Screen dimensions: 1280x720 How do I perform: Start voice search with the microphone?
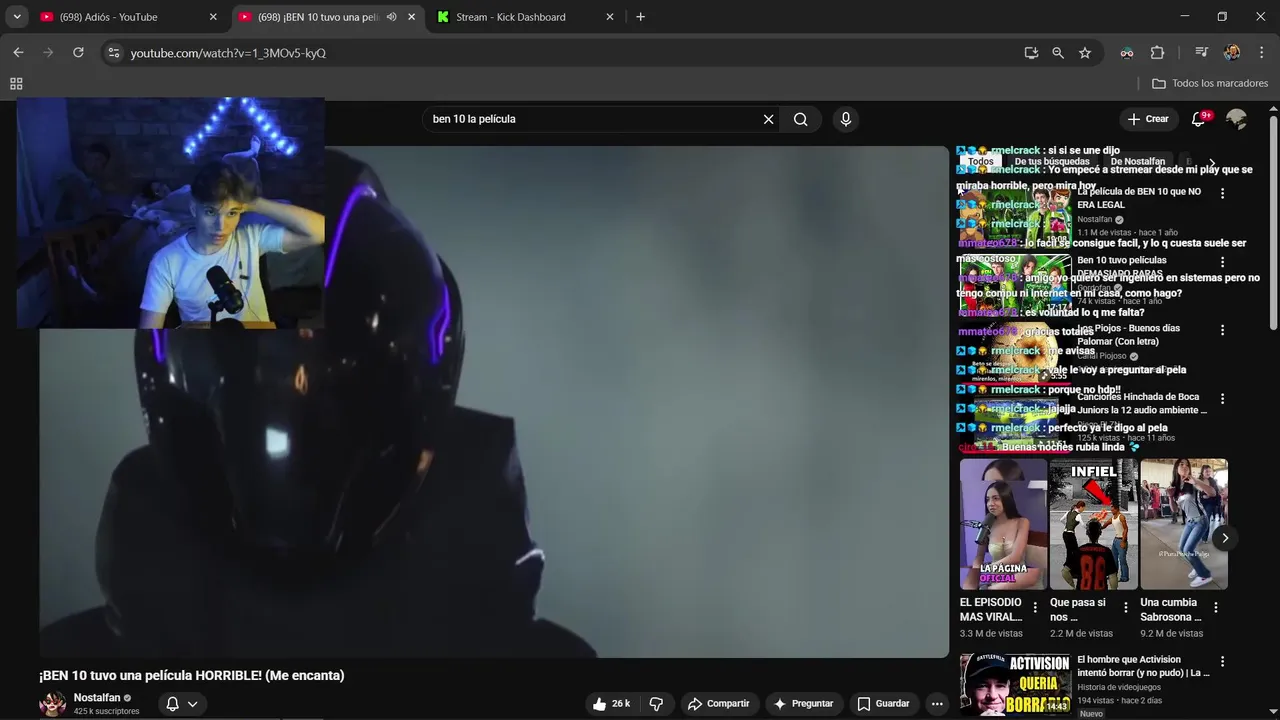(846, 119)
